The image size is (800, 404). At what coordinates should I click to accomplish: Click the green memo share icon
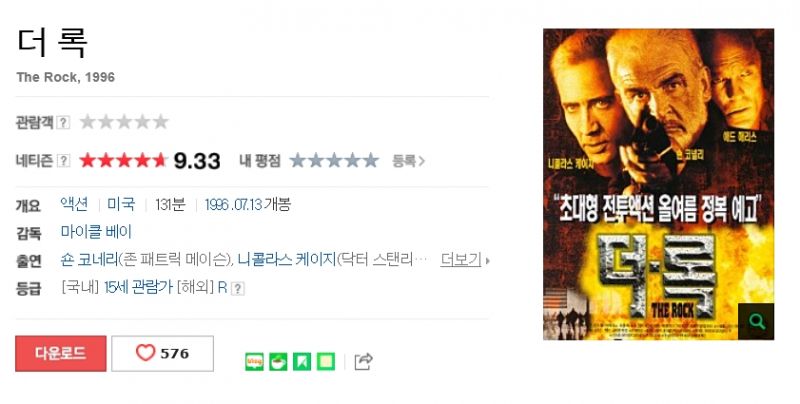tap(326, 362)
